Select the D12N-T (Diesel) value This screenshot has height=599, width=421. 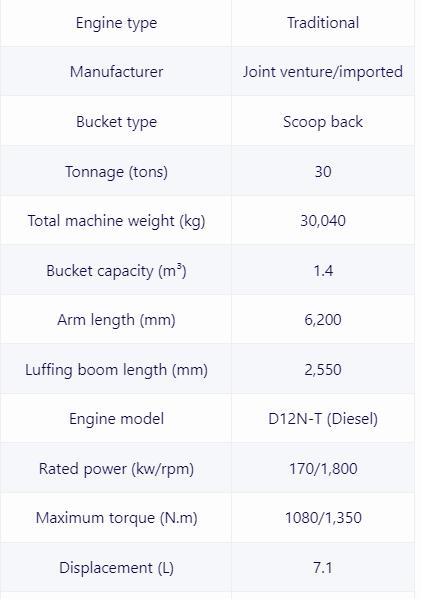(x=323, y=419)
